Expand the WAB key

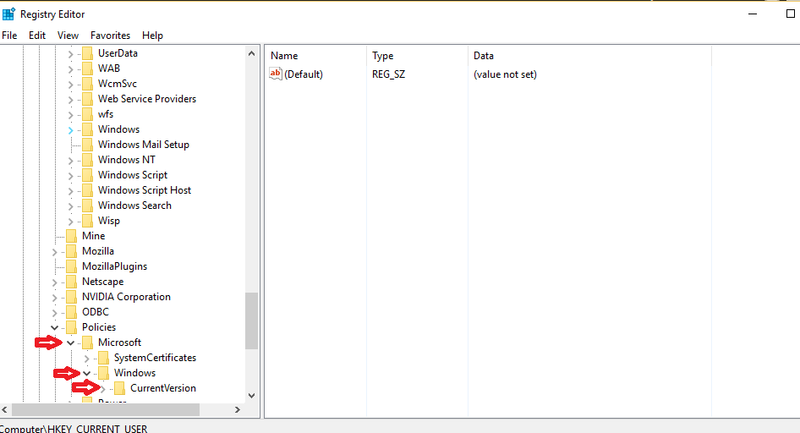pyautogui.click(x=70, y=69)
